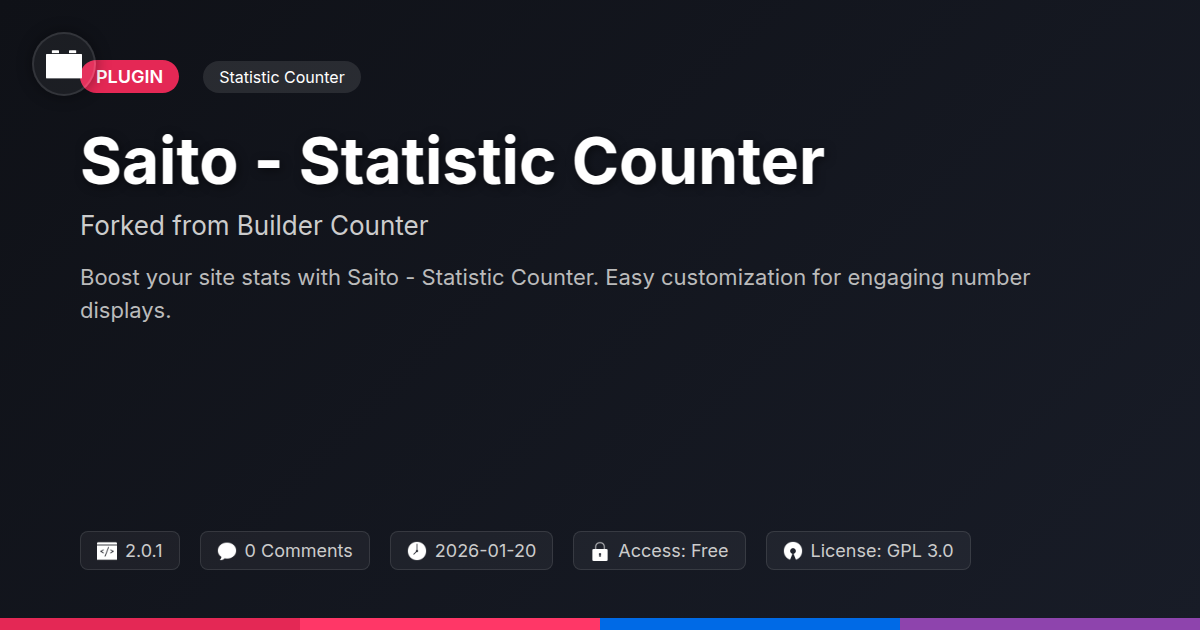The width and height of the screenshot is (1200, 630).
Task: Click the purple segment of bottom color bar
Action: tap(1050, 624)
